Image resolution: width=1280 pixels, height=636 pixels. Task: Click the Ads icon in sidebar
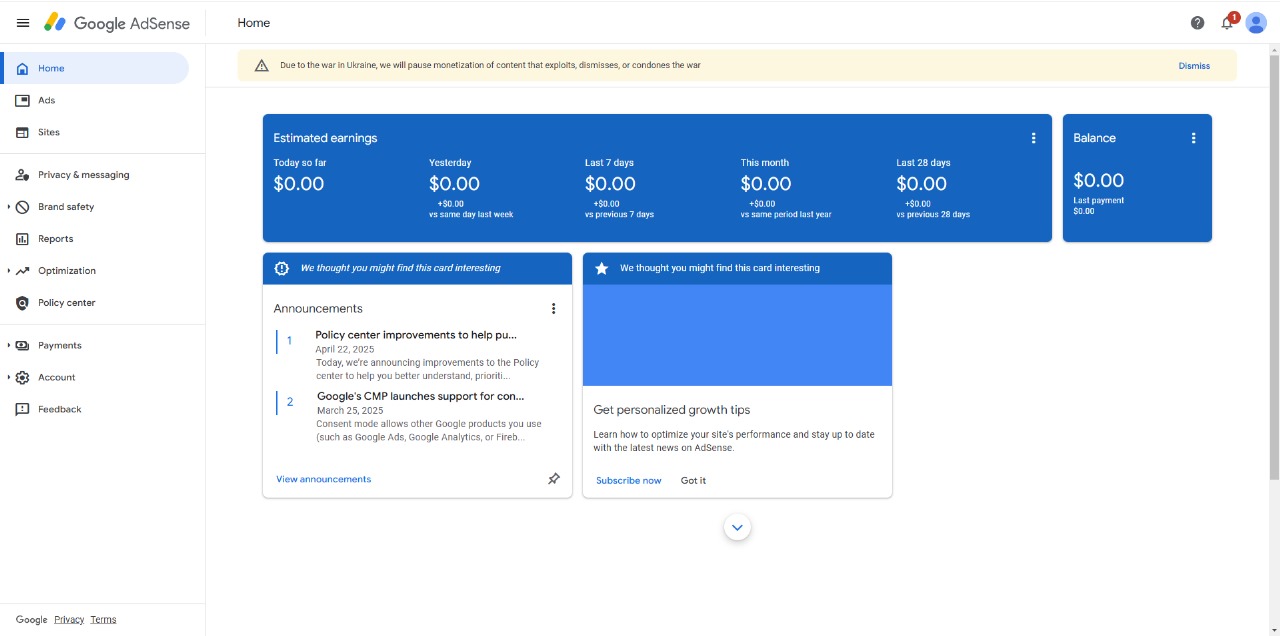[x=22, y=101]
